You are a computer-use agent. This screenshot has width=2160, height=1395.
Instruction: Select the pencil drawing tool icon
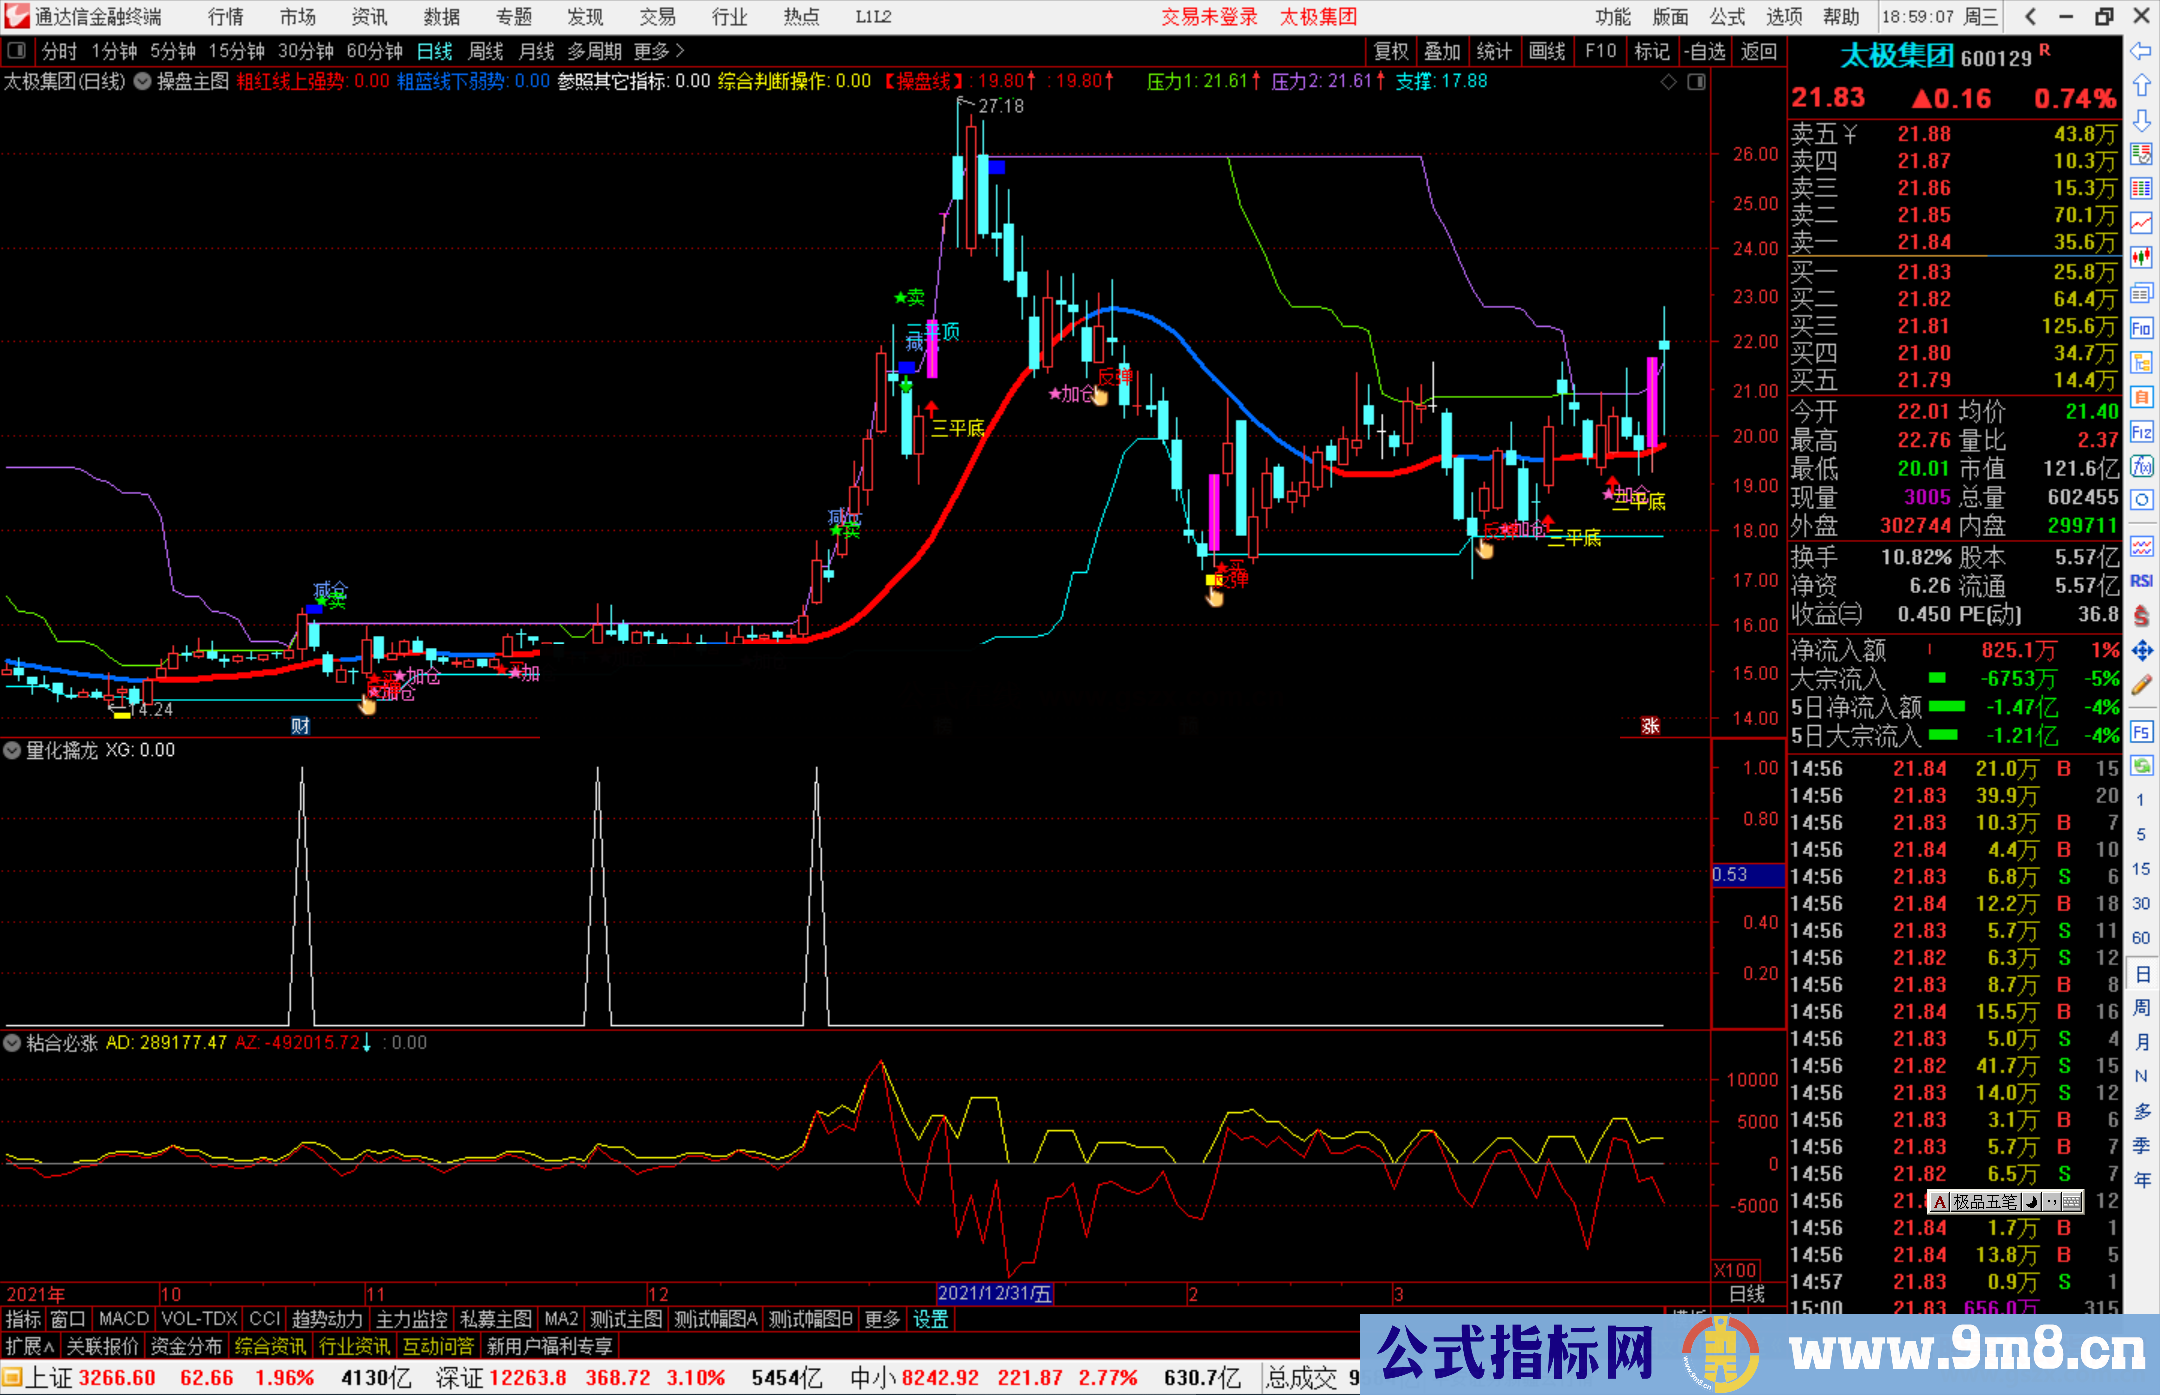click(x=2141, y=685)
